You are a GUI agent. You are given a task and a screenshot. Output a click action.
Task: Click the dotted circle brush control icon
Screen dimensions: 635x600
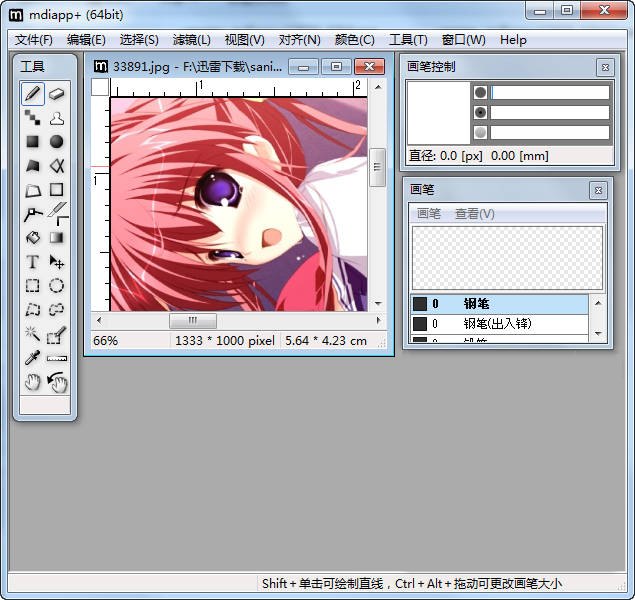click(x=480, y=112)
